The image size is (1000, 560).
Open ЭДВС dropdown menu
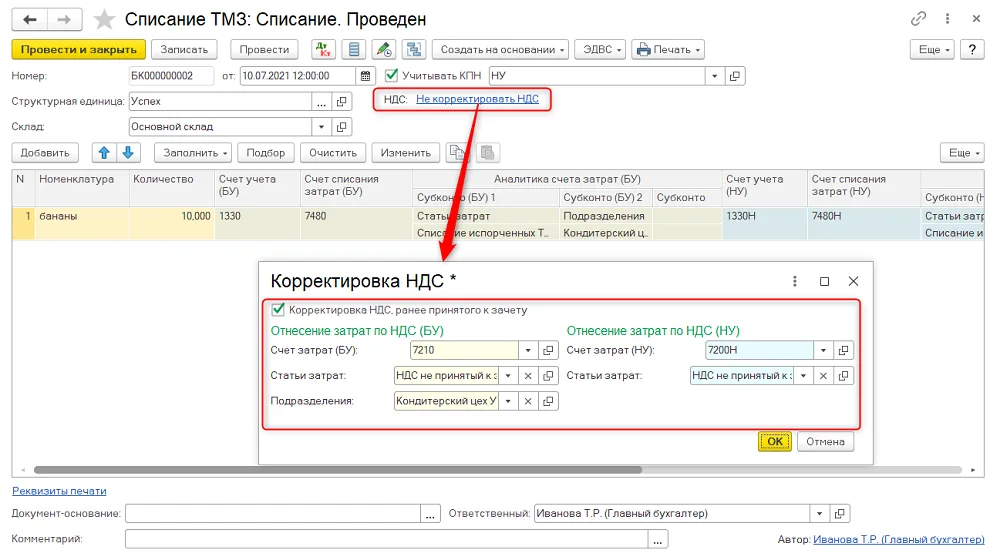[x=601, y=49]
